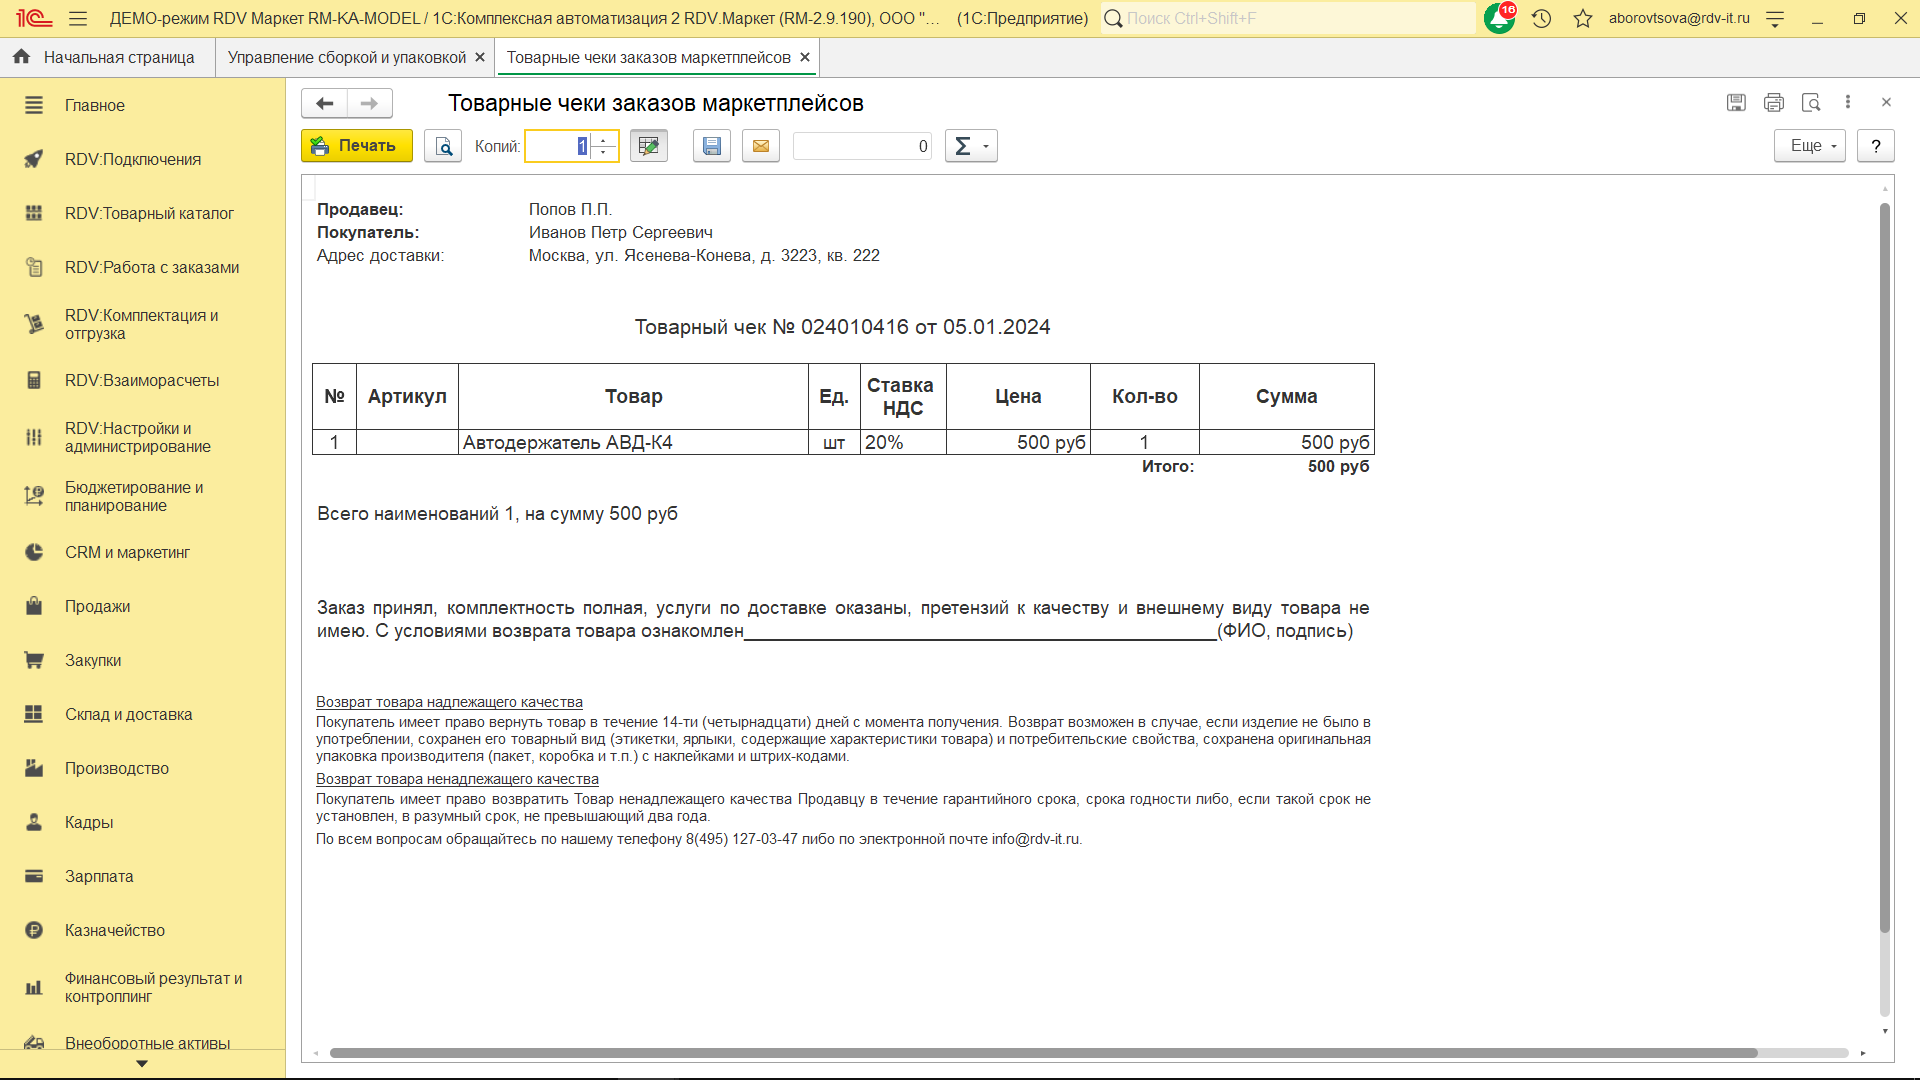This screenshot has width=1920, height=1080.
Task: Click the horizontal scrollbar of document
Action: tap(1042, 1053)
